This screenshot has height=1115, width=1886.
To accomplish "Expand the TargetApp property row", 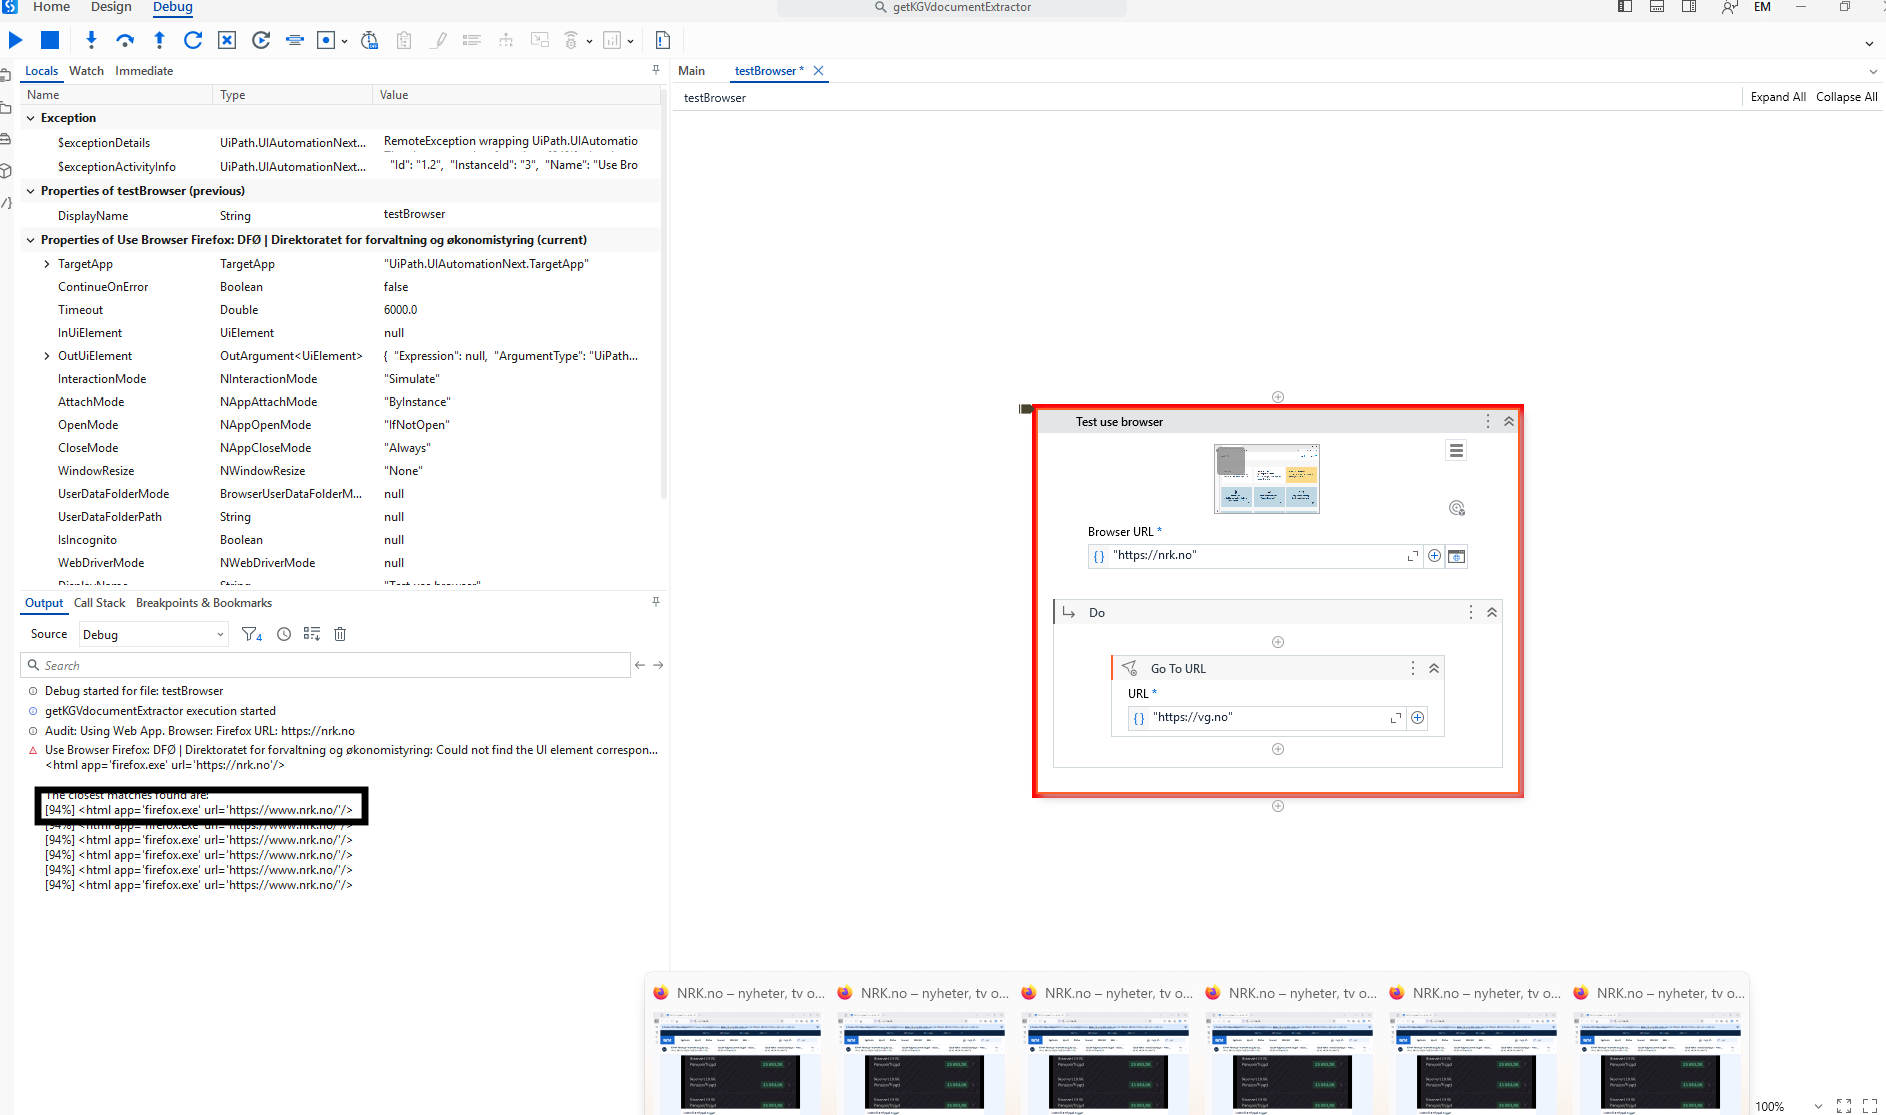I will pyautogui.click(x=47, y=264).
